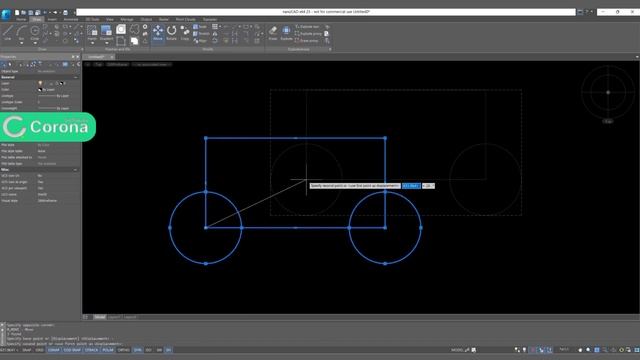640x360 pixels.
Task: Undo last action in quick access toolbar
Action: pyautogui.click(x=45, y=13)
